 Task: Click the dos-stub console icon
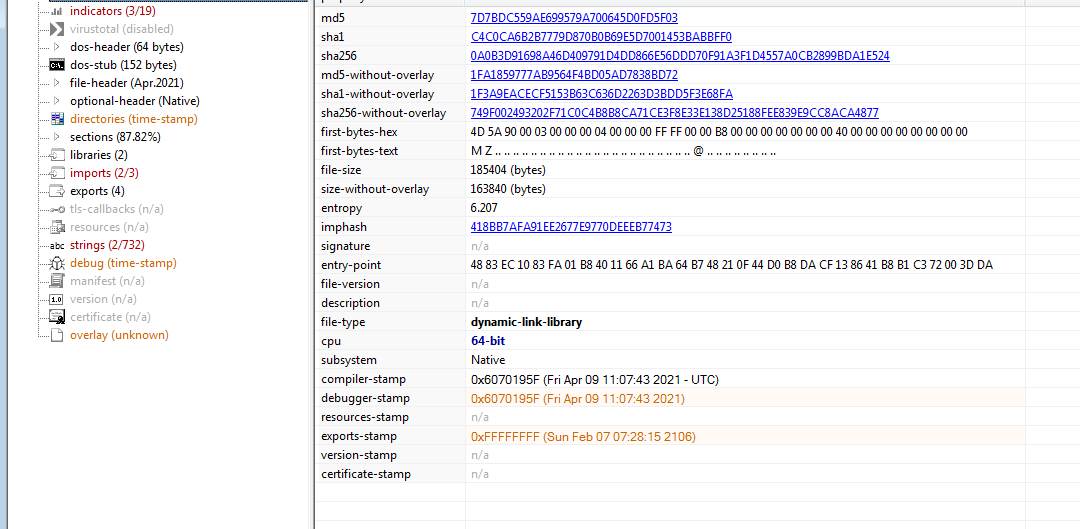pos(57,65)
